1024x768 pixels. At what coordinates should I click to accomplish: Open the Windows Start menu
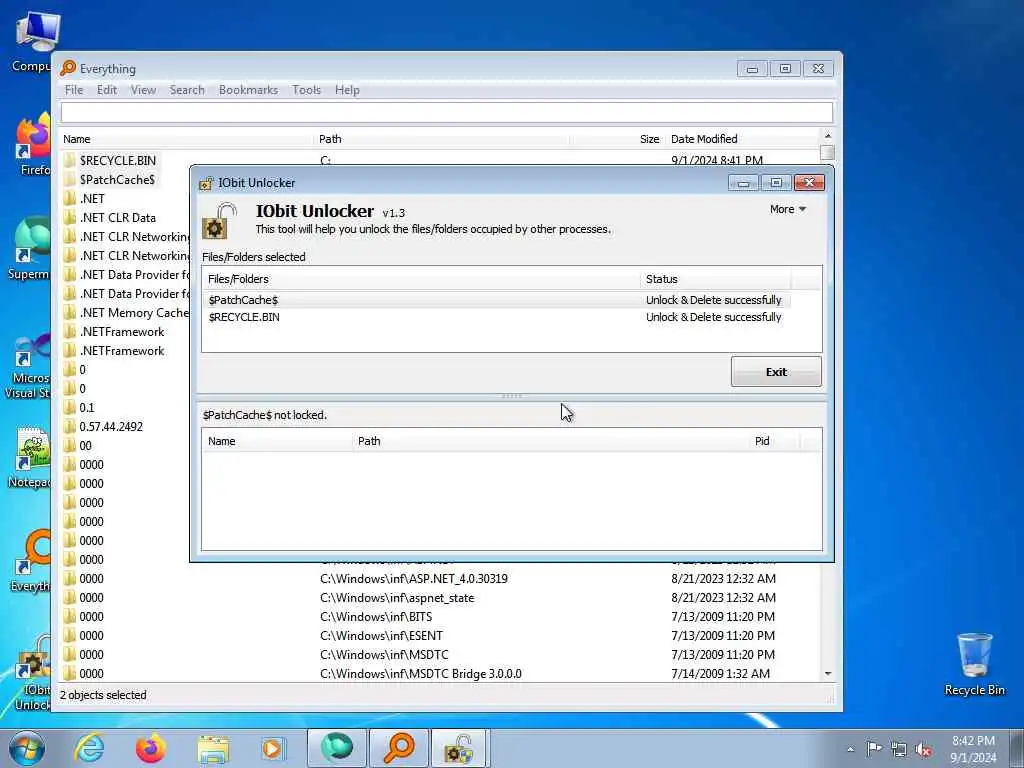pyautogui.click(x=26, y=748)
